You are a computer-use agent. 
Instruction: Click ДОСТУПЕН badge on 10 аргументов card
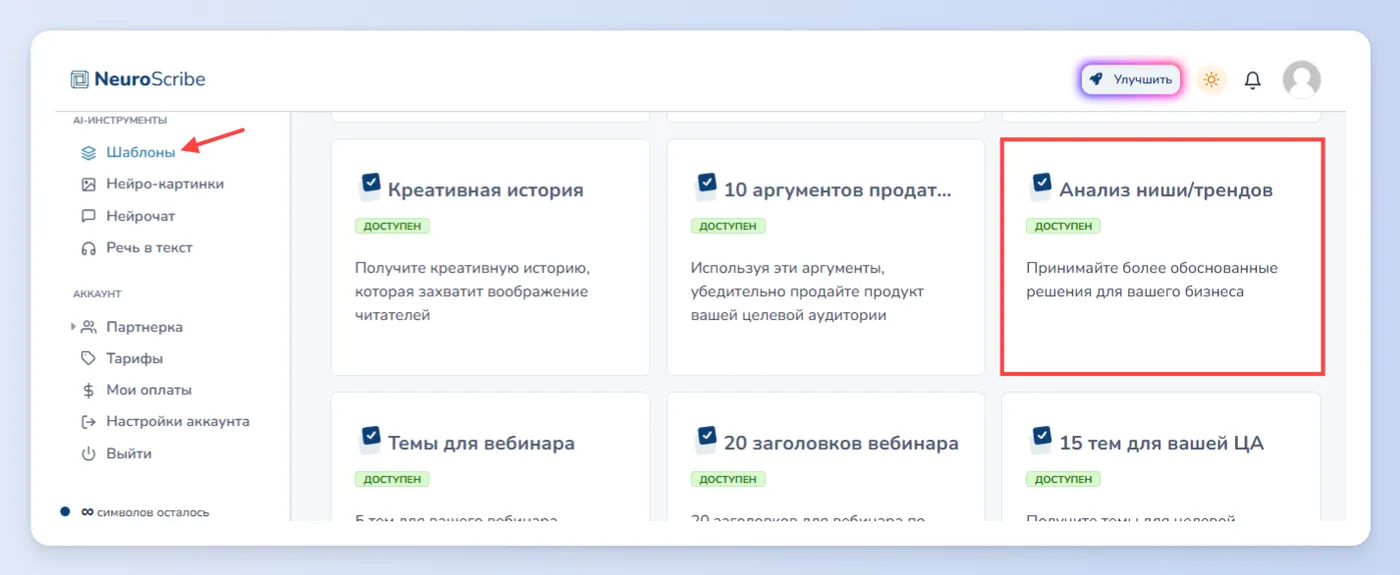click(728, 226)
